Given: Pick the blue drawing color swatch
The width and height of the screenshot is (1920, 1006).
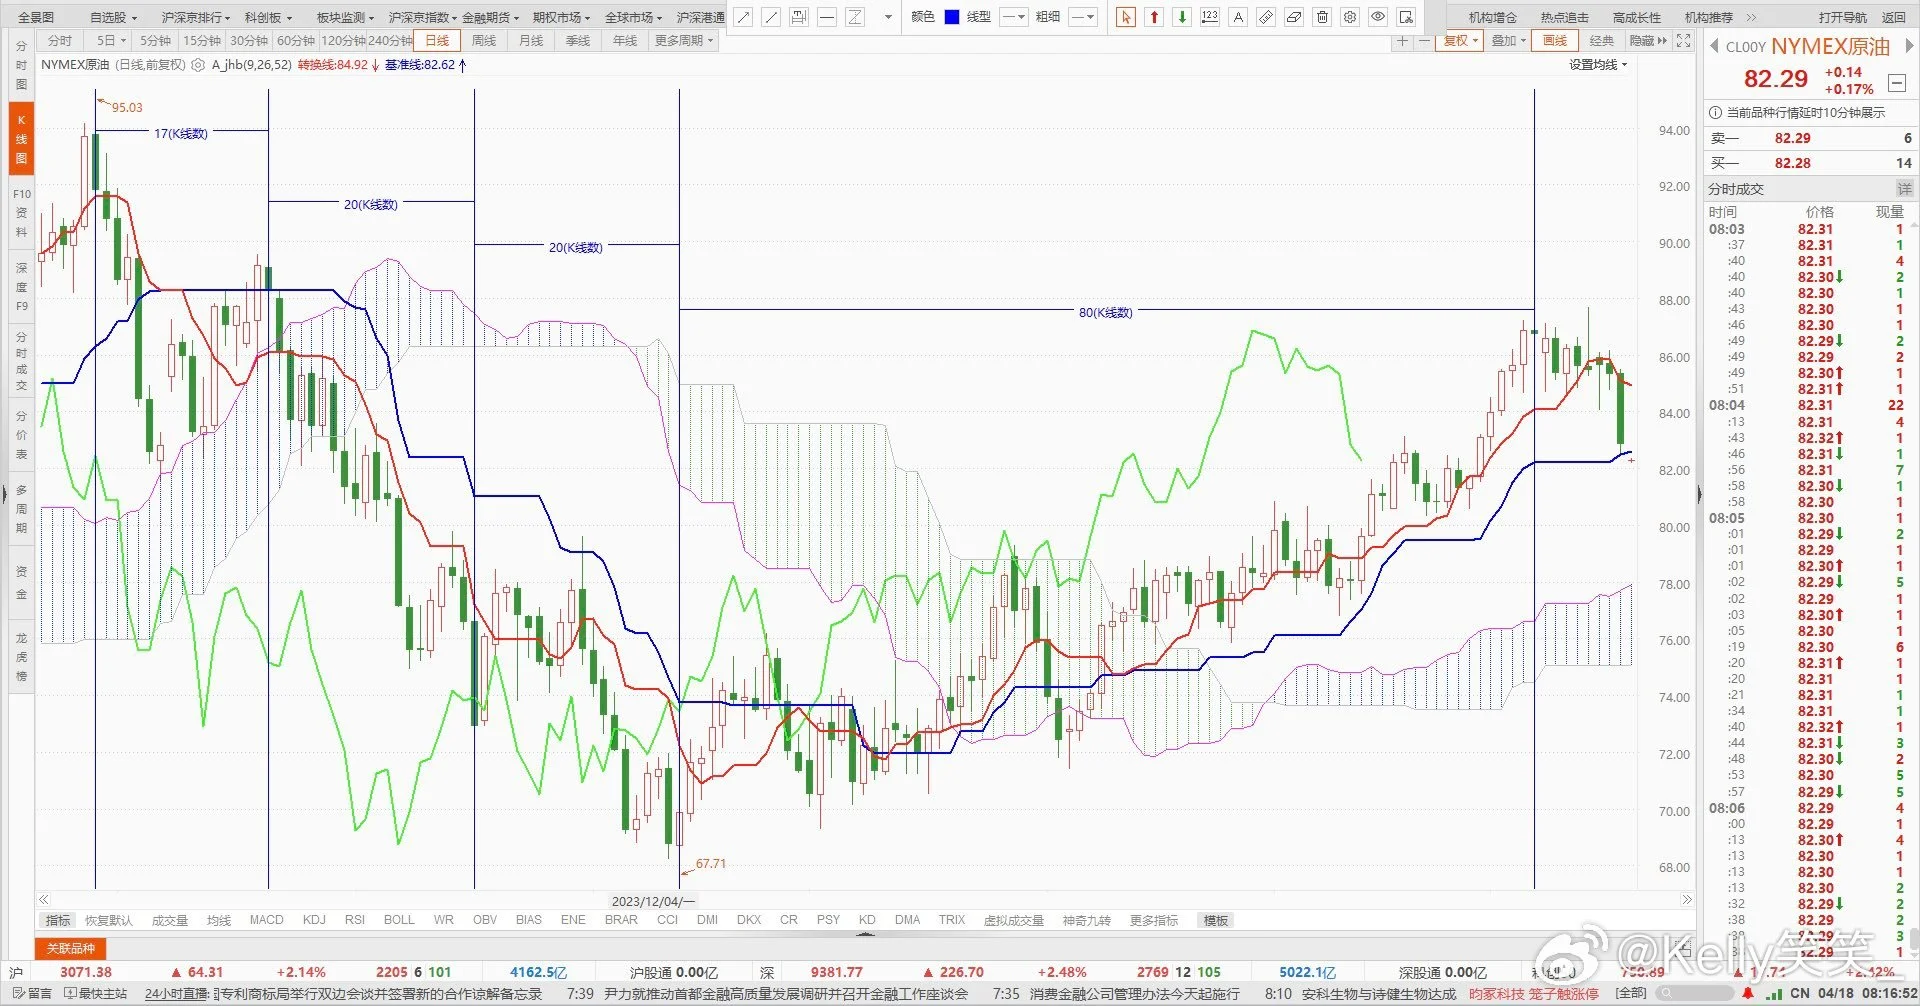Looking at the screenshot, I should pos(952,17).
